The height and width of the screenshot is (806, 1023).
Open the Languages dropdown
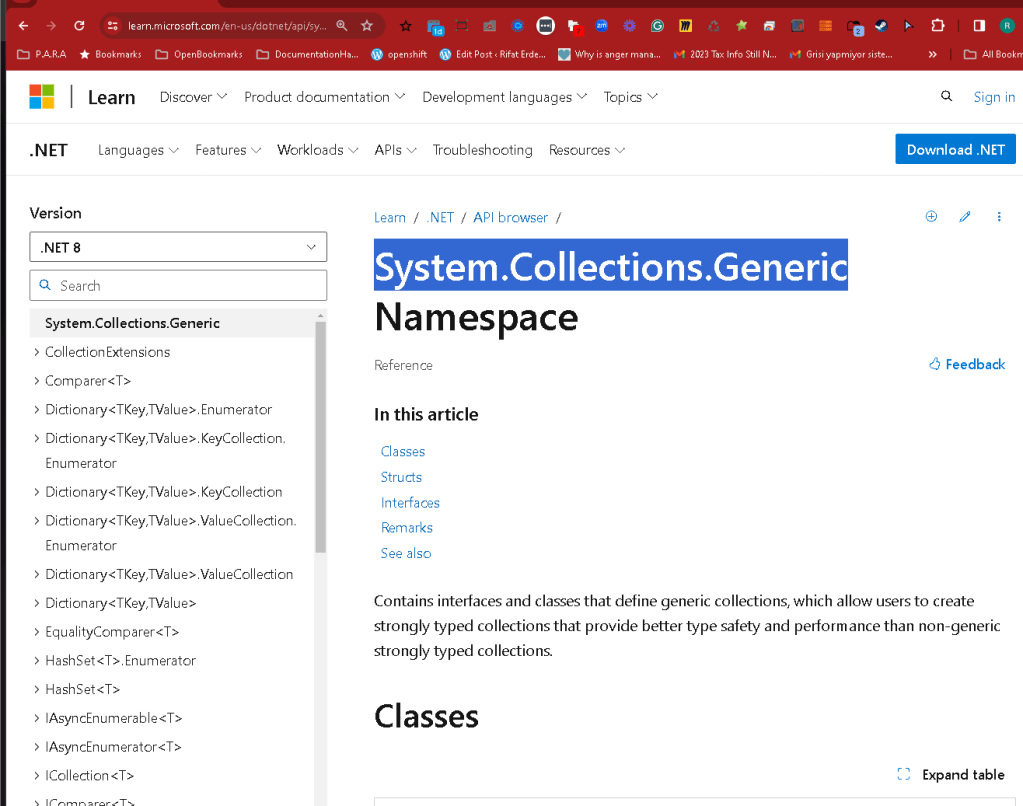(138, 150)
